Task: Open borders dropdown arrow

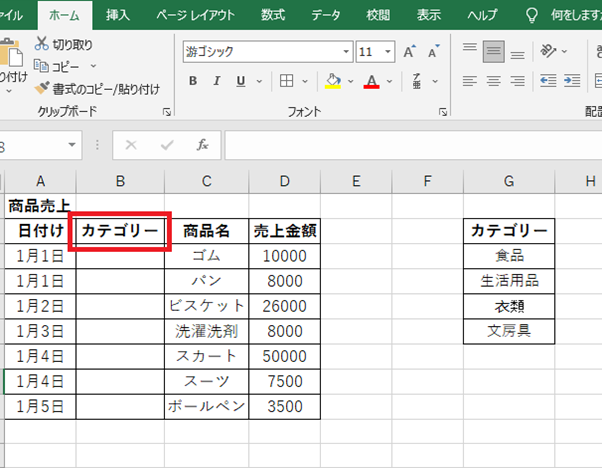Action: click(305, 81)
